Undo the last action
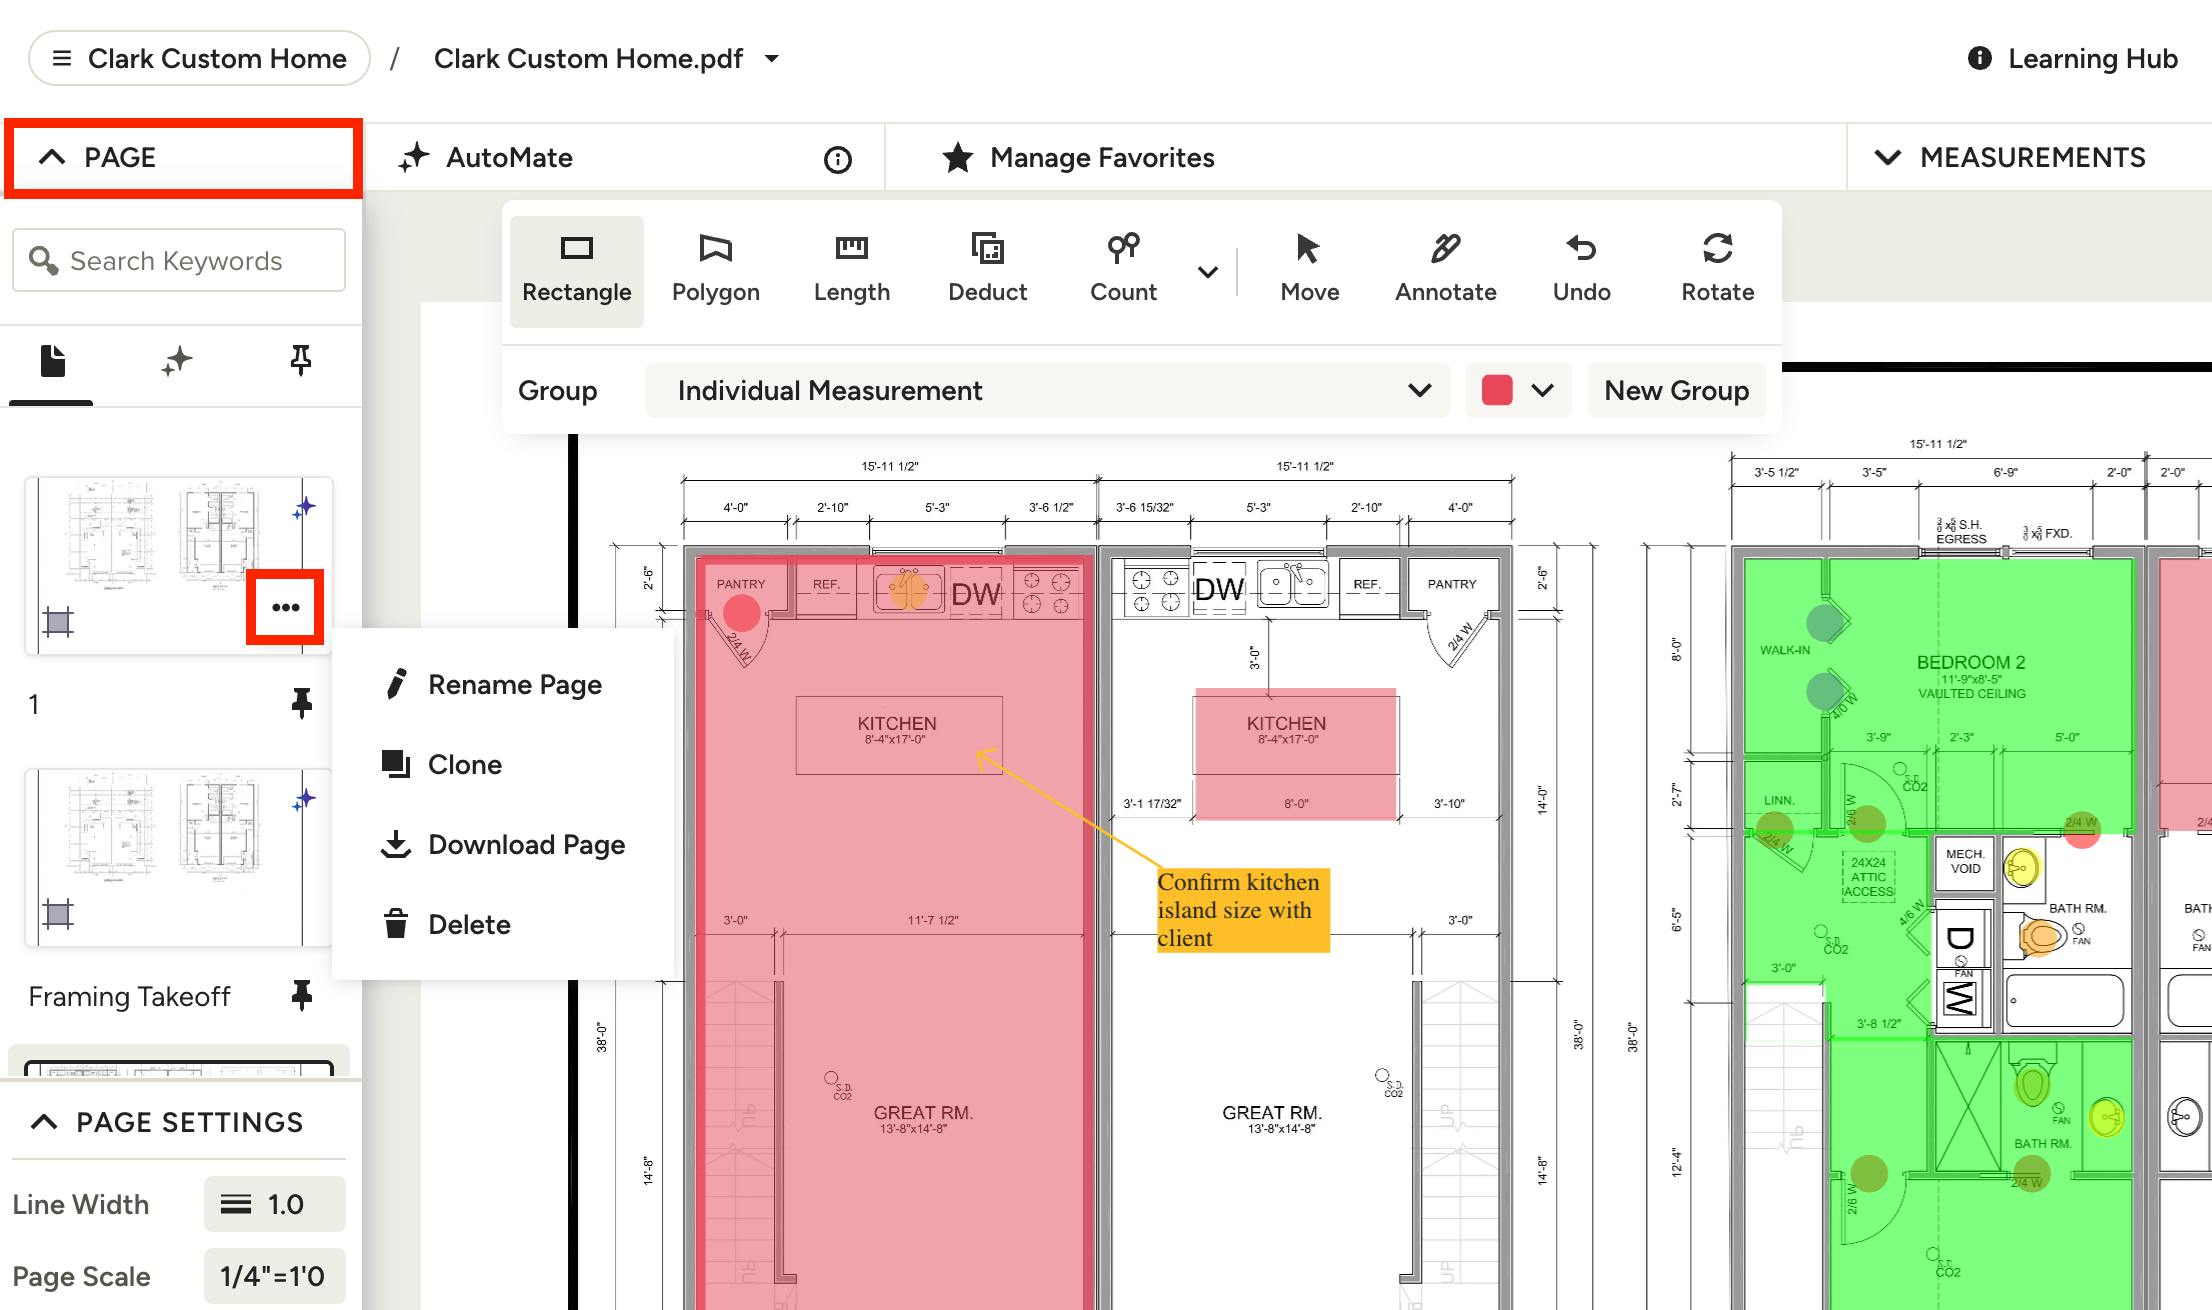This screenshot has width=2212, height=1310. click(1581, 269)
